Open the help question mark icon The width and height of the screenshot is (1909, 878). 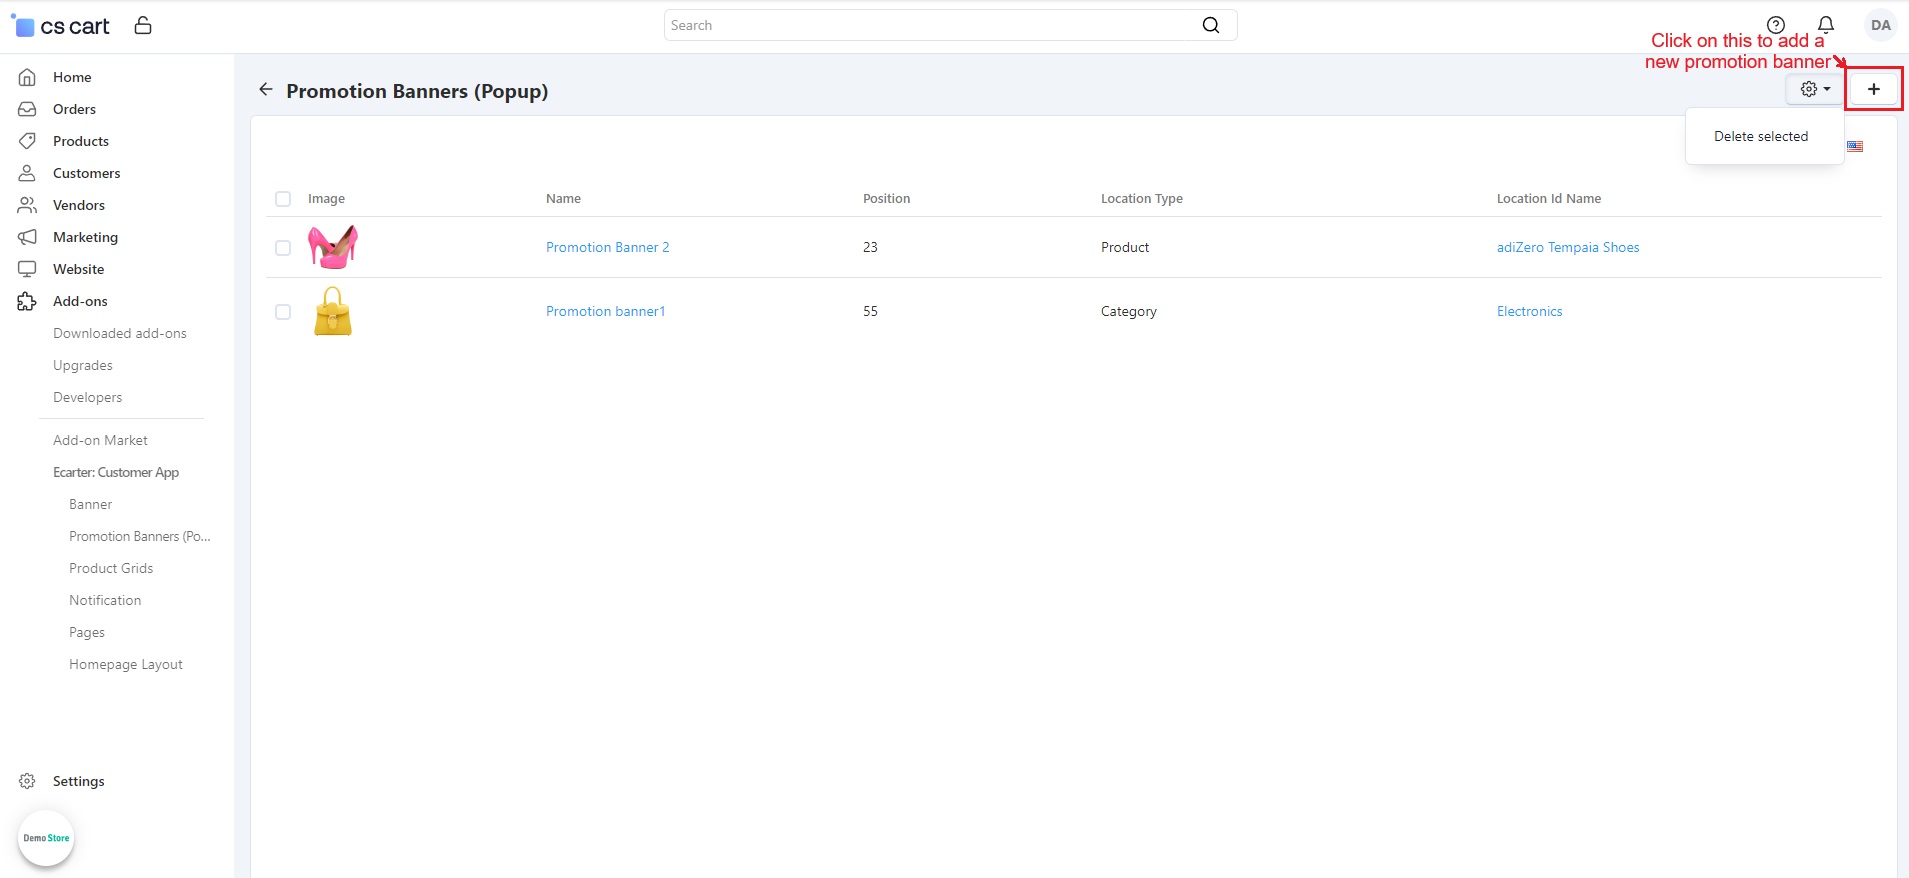(1775, 25)
